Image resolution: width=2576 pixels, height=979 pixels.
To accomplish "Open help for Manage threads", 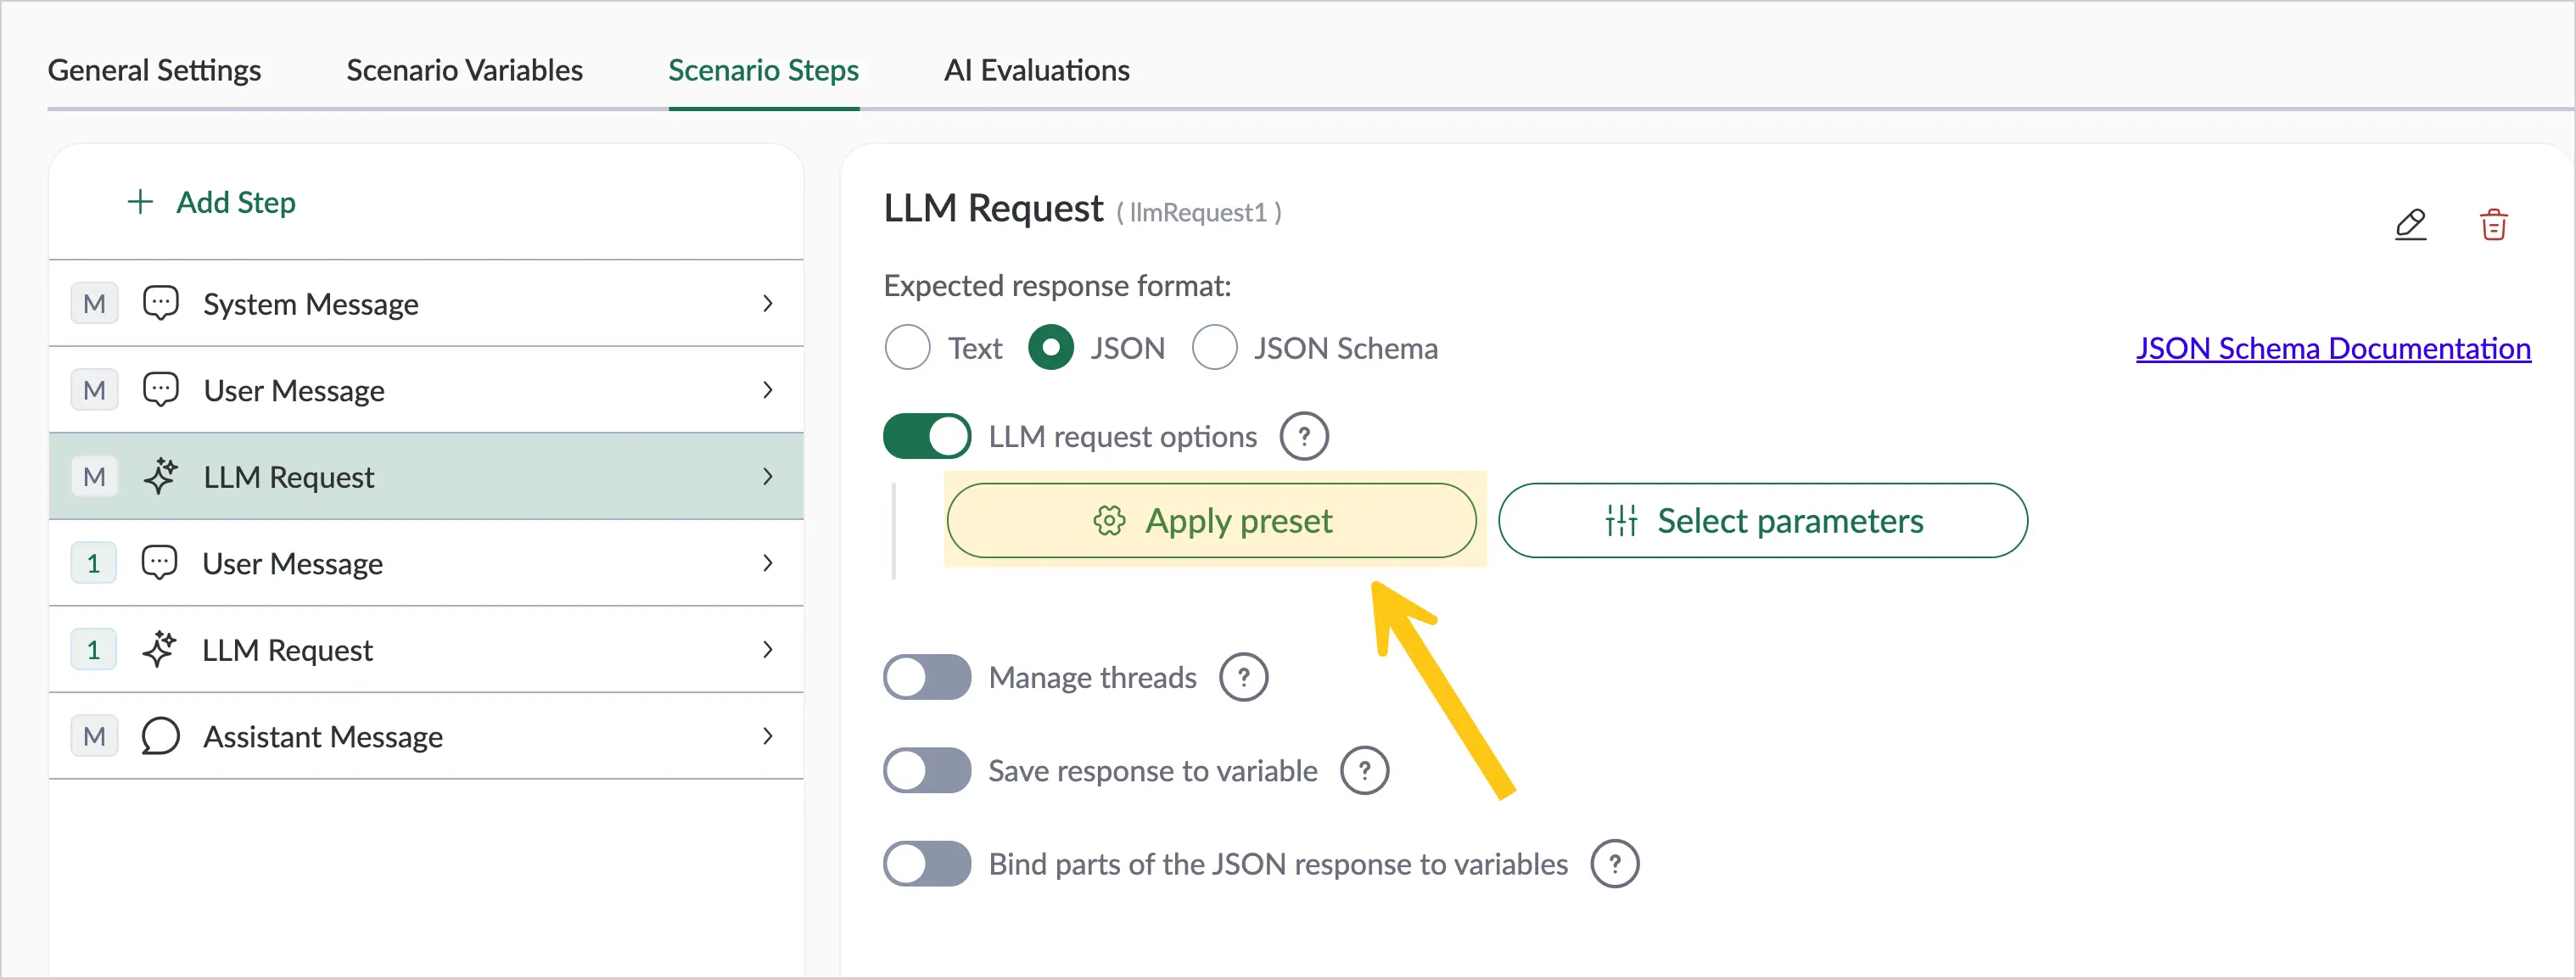I will click(x=1243, y=677).
